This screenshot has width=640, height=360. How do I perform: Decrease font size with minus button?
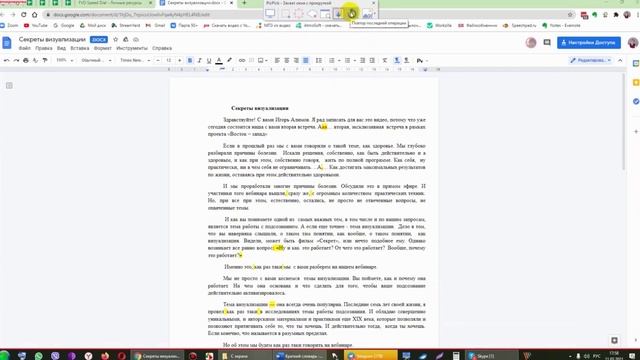pyautogui.click(x=158, y=60)
